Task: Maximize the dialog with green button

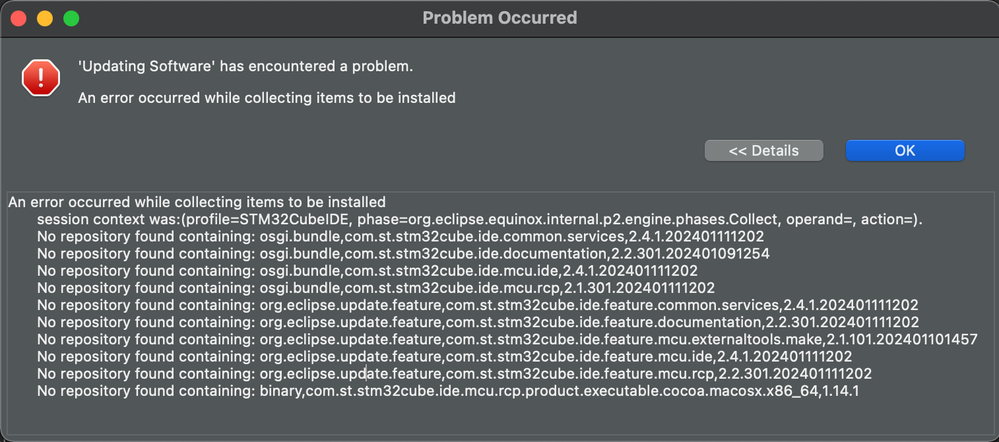Action: tap(71, 18)
